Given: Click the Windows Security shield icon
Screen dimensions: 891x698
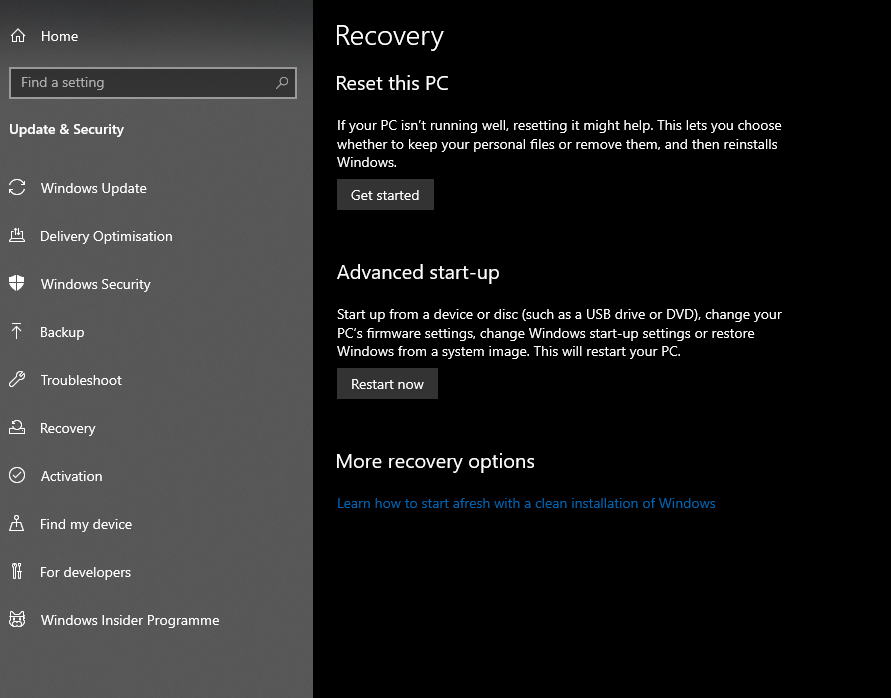Looking at the screenshot, I should pyautogui.click(x=17, y=283).
